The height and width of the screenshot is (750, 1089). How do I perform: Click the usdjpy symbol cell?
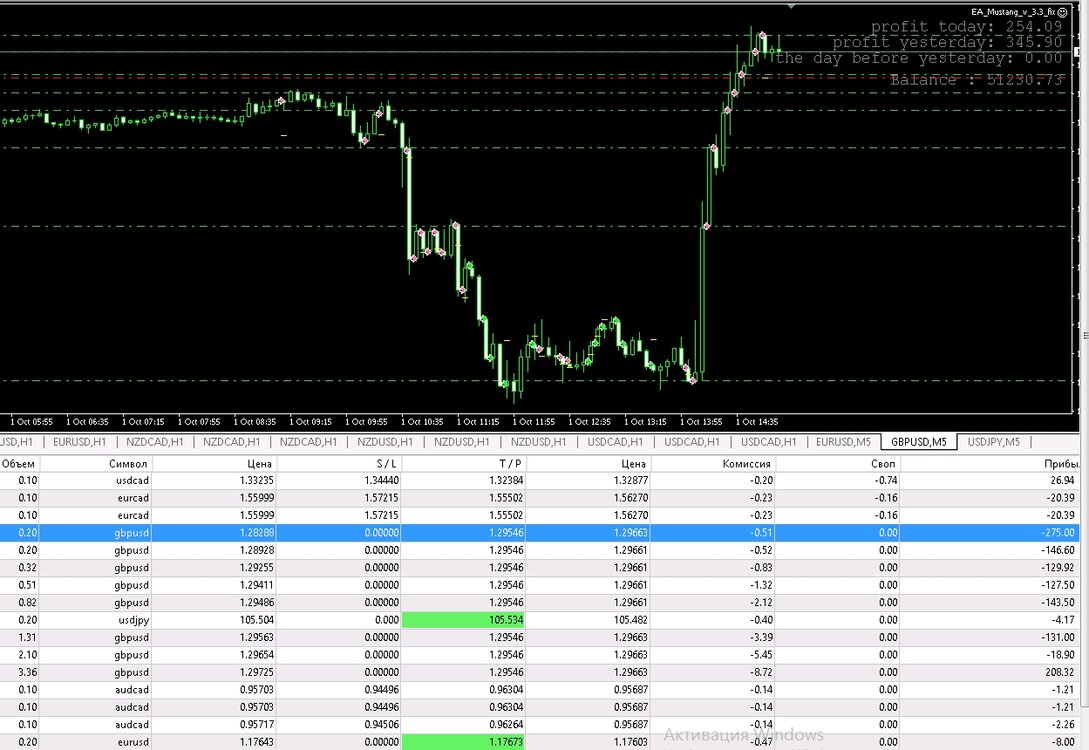coord(133,620)
